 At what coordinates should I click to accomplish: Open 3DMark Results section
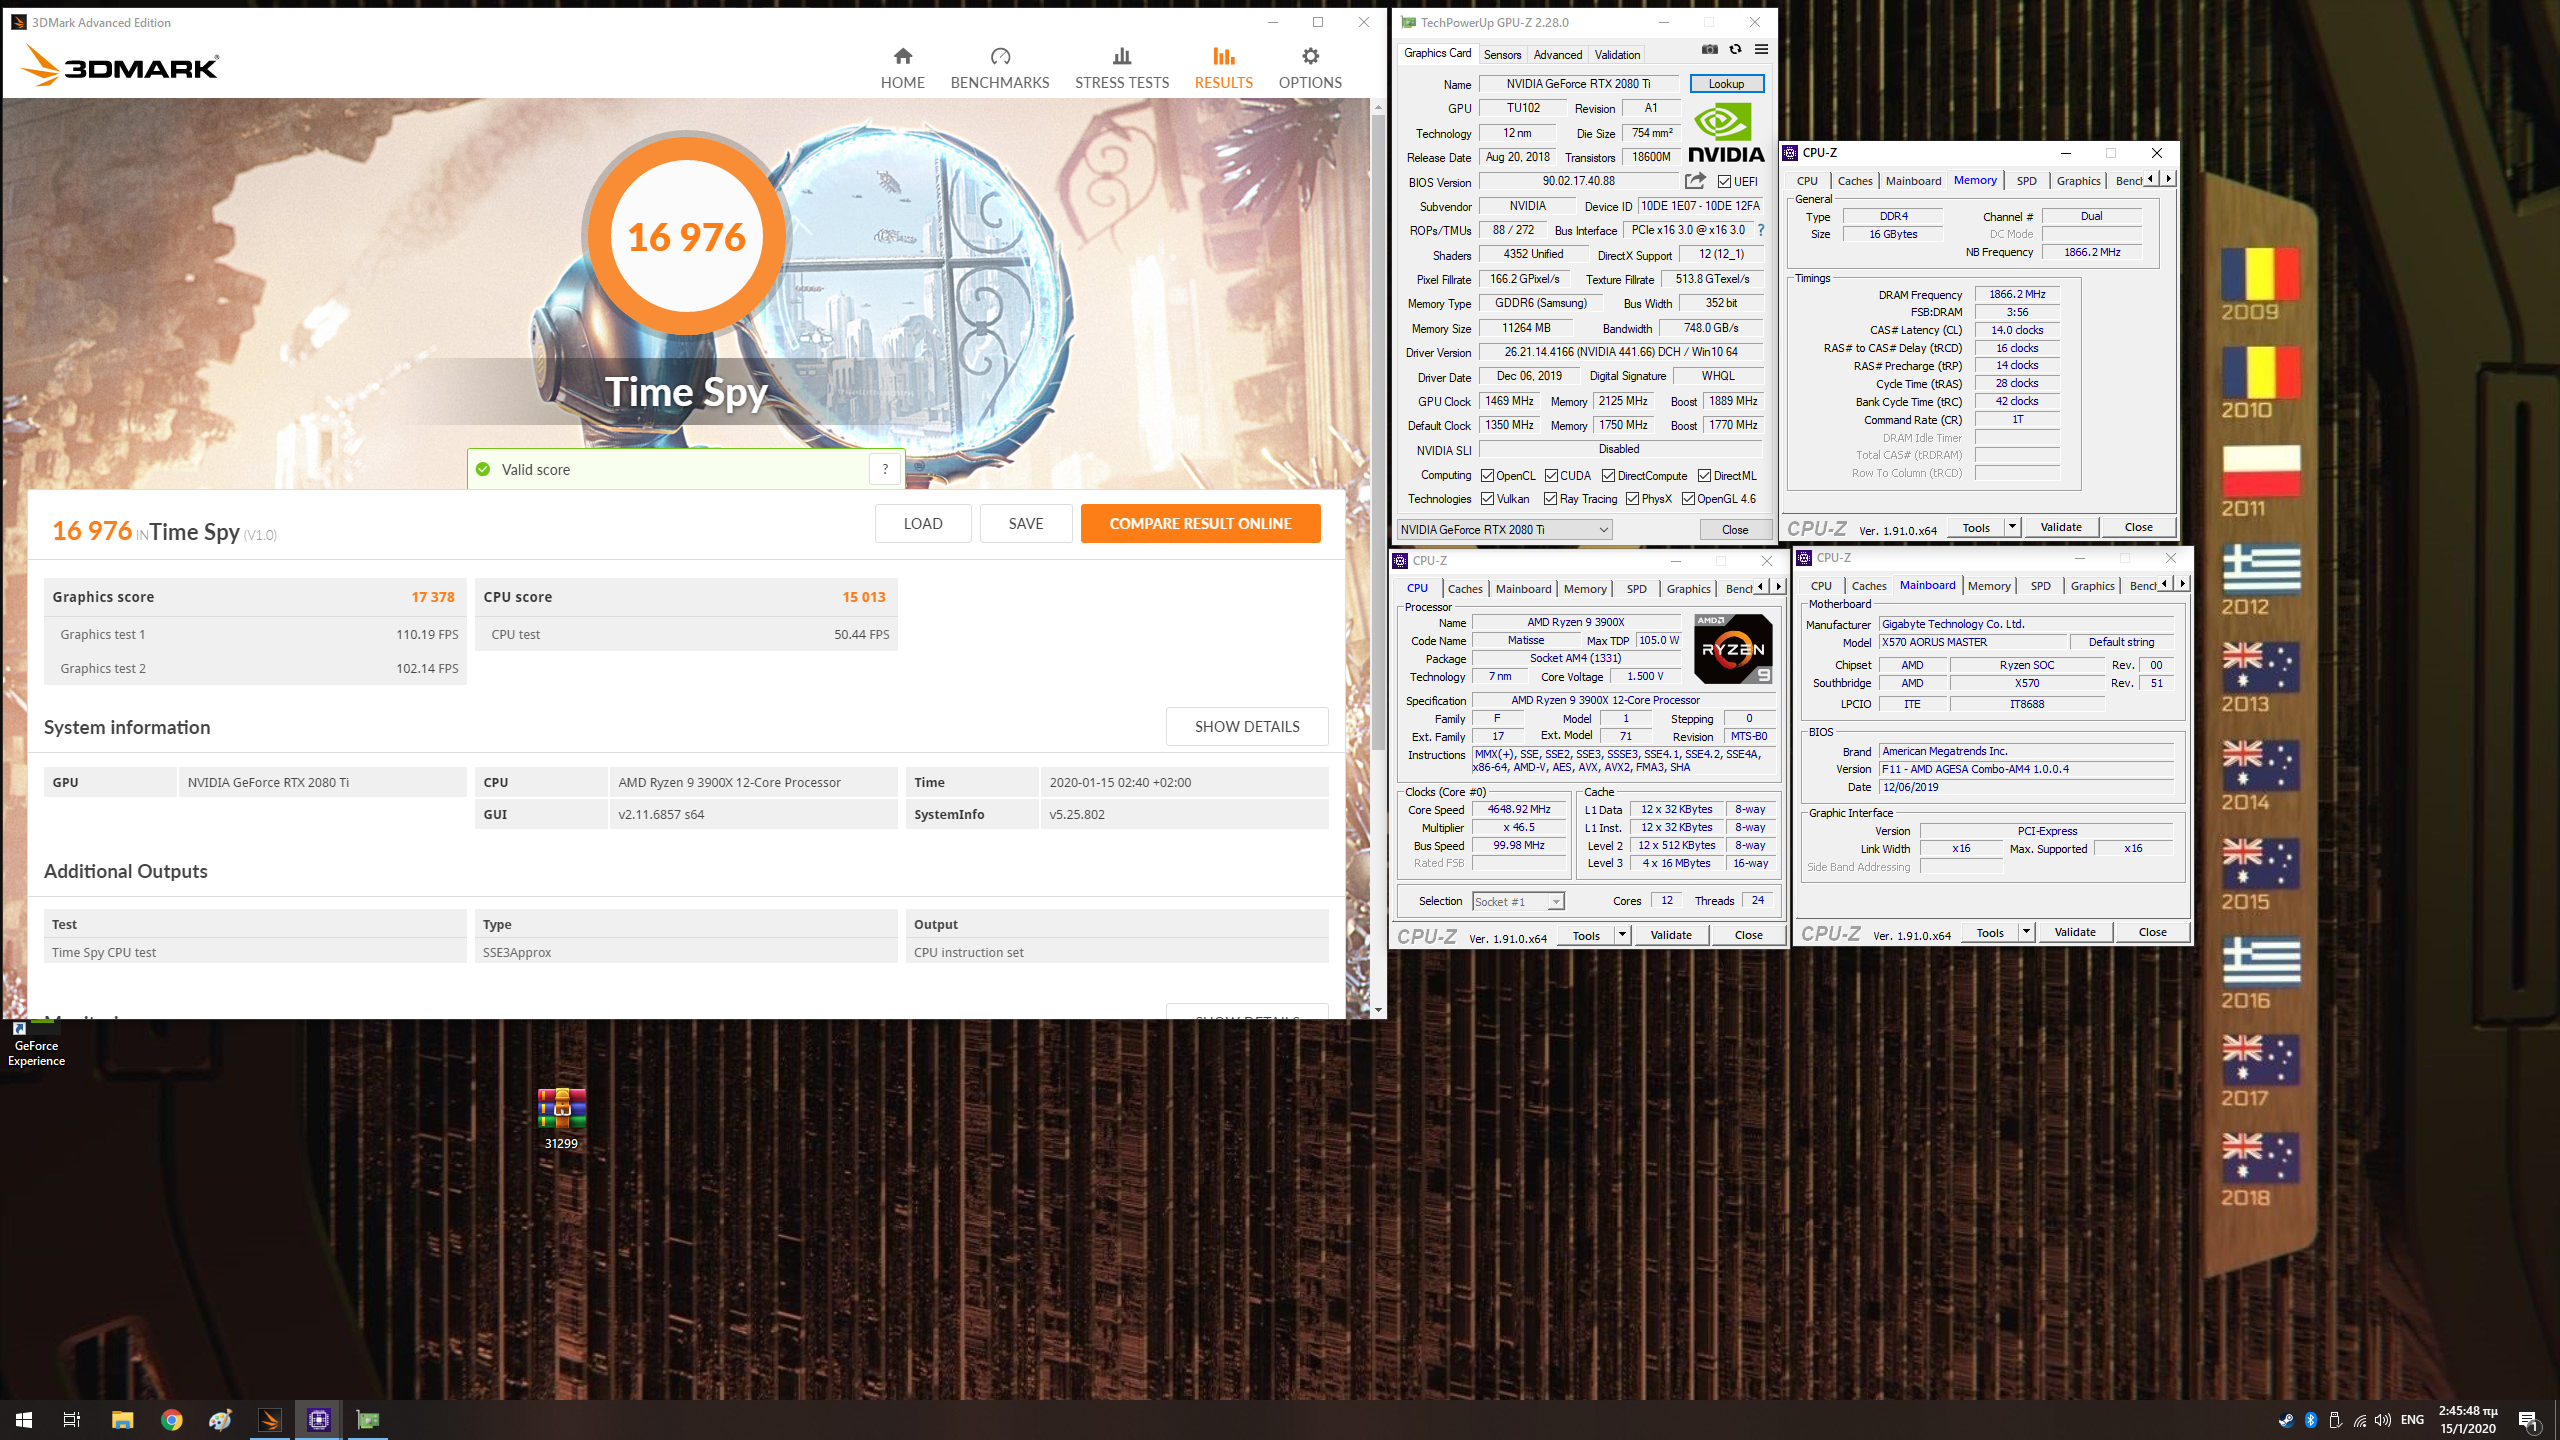(1223, 68)
